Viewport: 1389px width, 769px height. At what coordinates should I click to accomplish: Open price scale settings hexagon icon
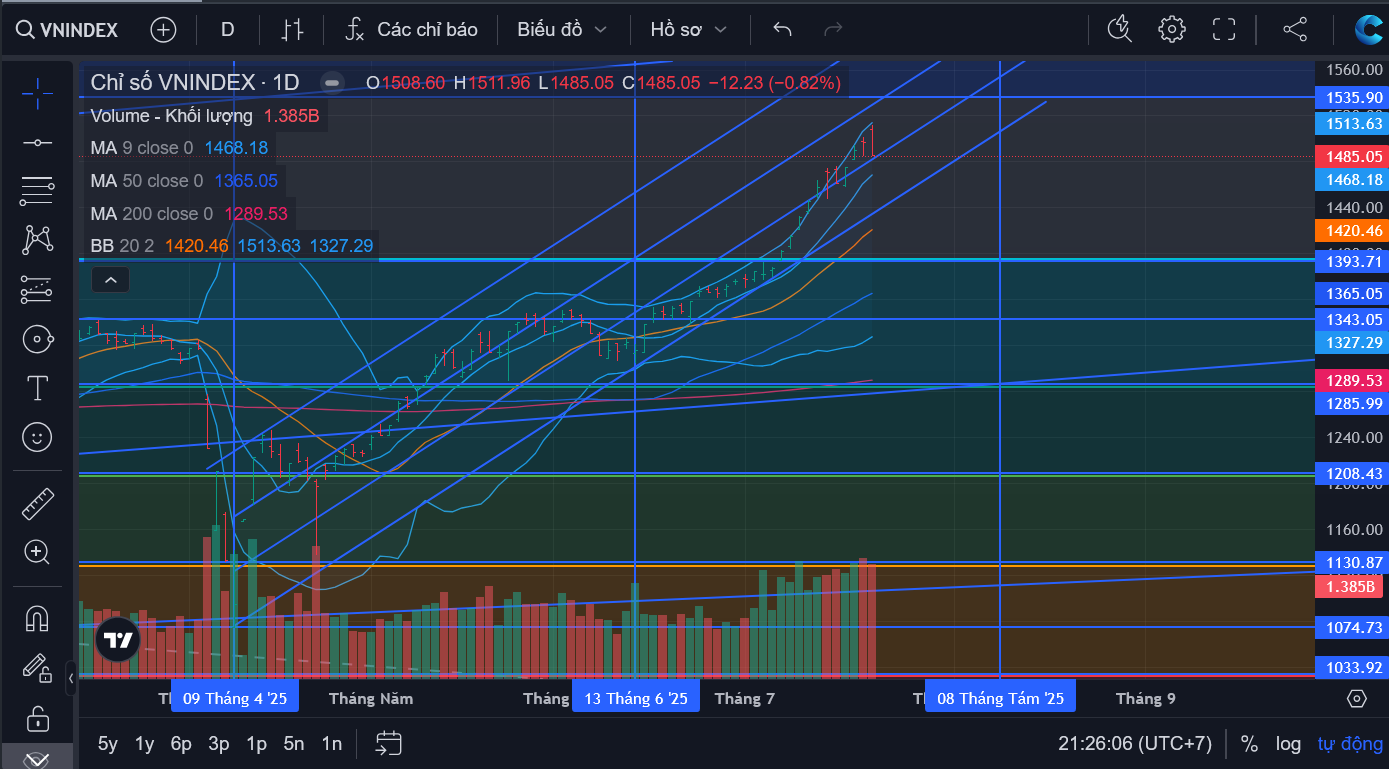tap(1357, 698)
